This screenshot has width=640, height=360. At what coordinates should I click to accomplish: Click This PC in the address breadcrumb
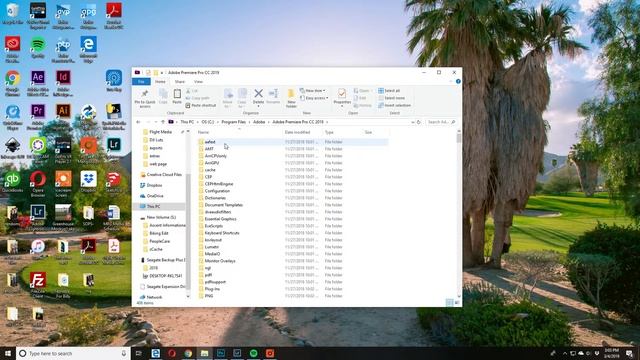[x=187, y=122]
